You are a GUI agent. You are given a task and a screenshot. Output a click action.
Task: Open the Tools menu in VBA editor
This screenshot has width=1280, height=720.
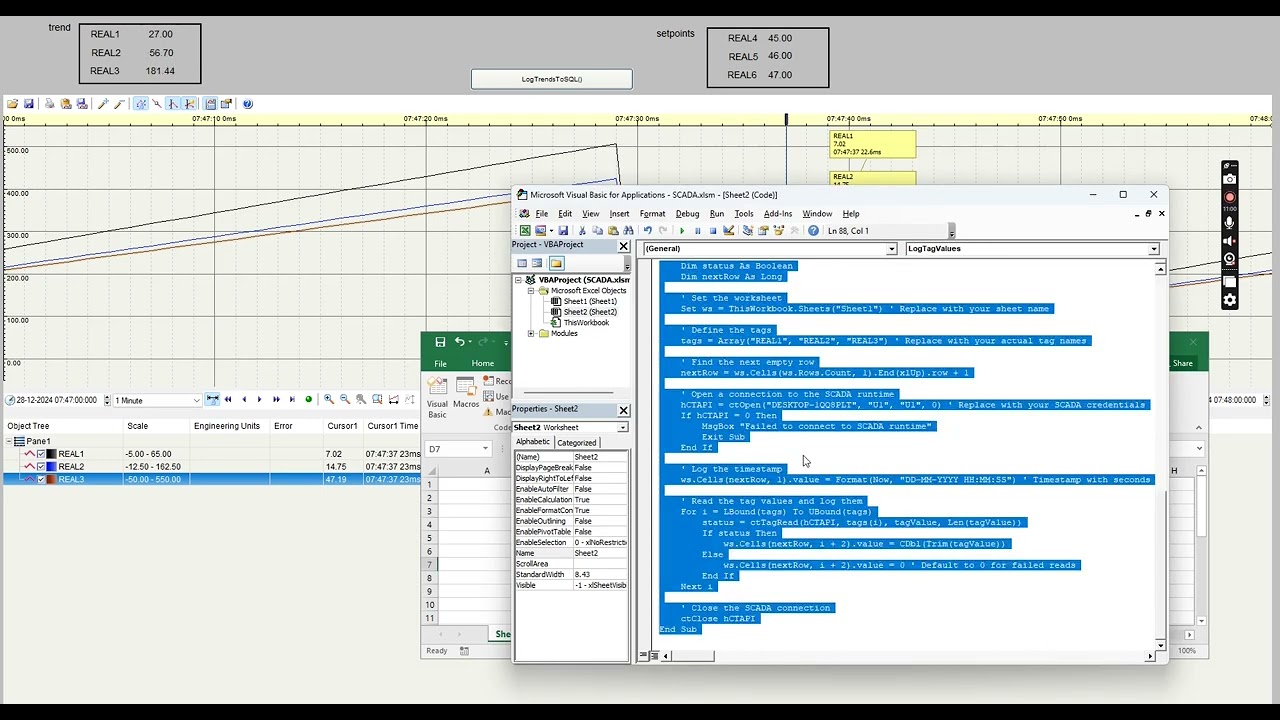[x=743, y=214]
